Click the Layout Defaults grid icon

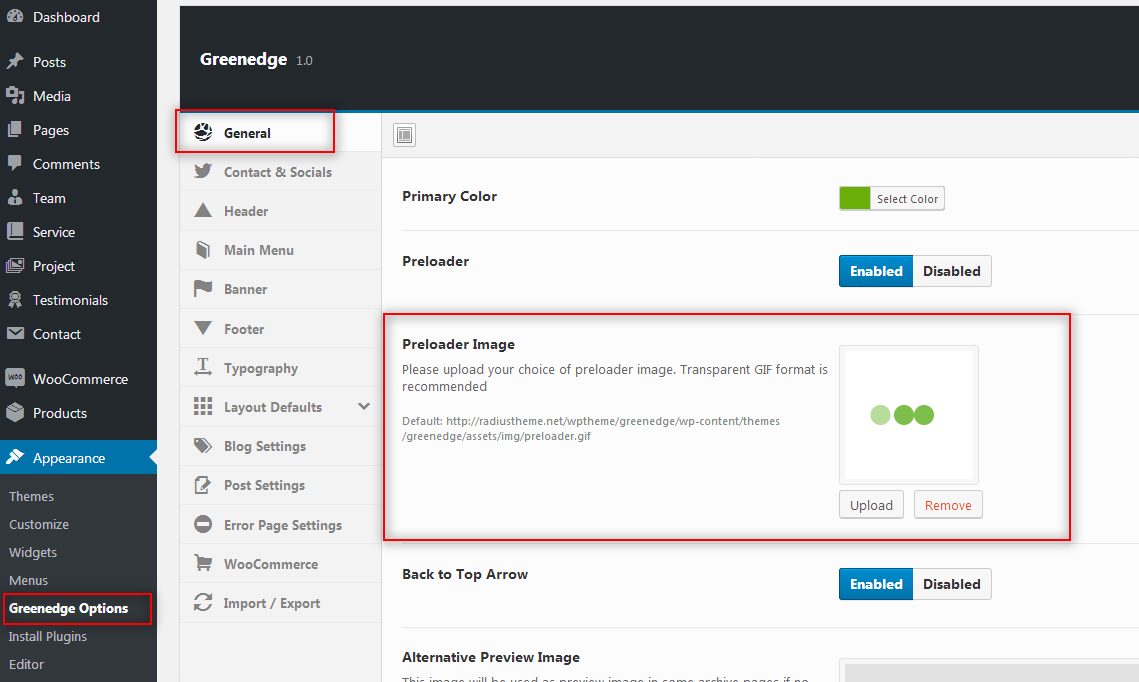[203, 407]
